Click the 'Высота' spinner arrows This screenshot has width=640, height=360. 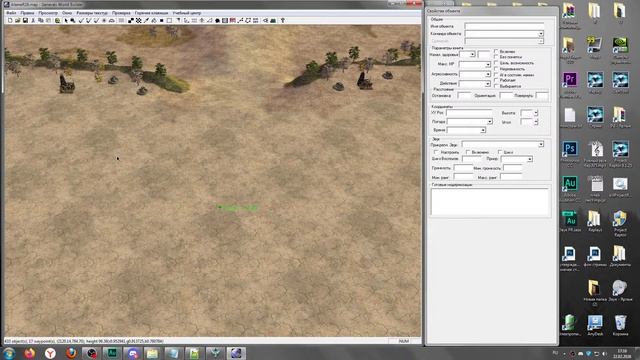[x=536, y=113]
